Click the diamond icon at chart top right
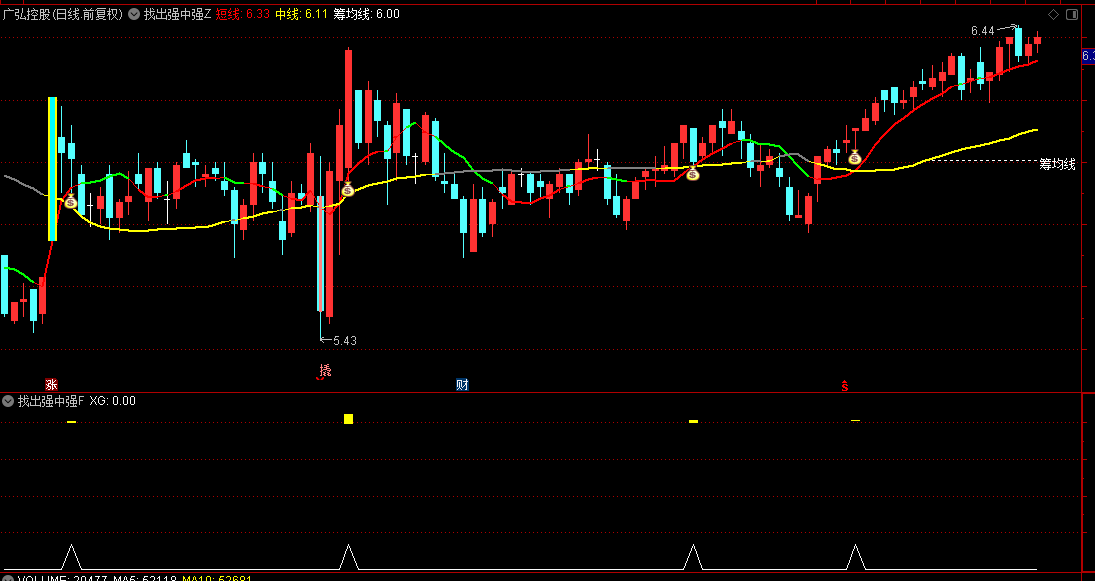This screenshot has height=581, width=1095. [x=1053, y=15]
